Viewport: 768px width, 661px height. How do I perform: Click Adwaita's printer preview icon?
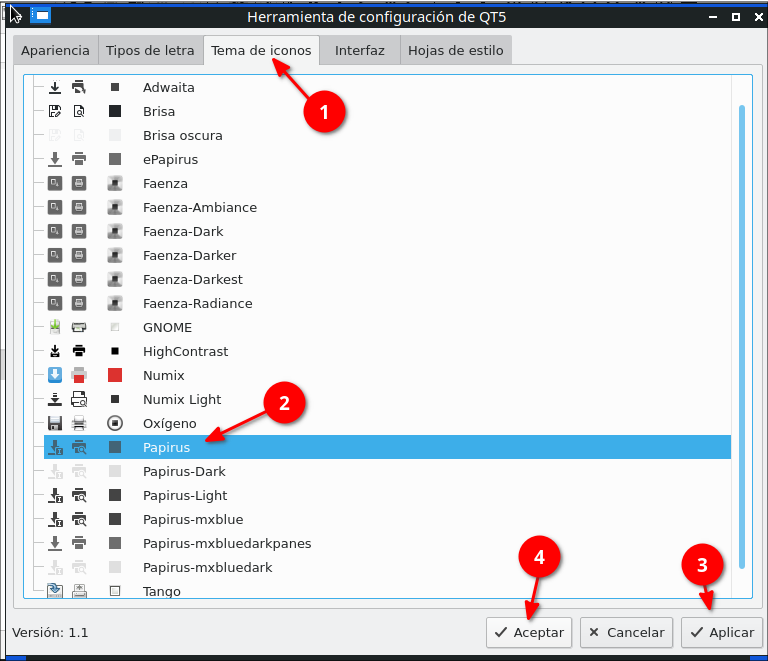(79, 87)
